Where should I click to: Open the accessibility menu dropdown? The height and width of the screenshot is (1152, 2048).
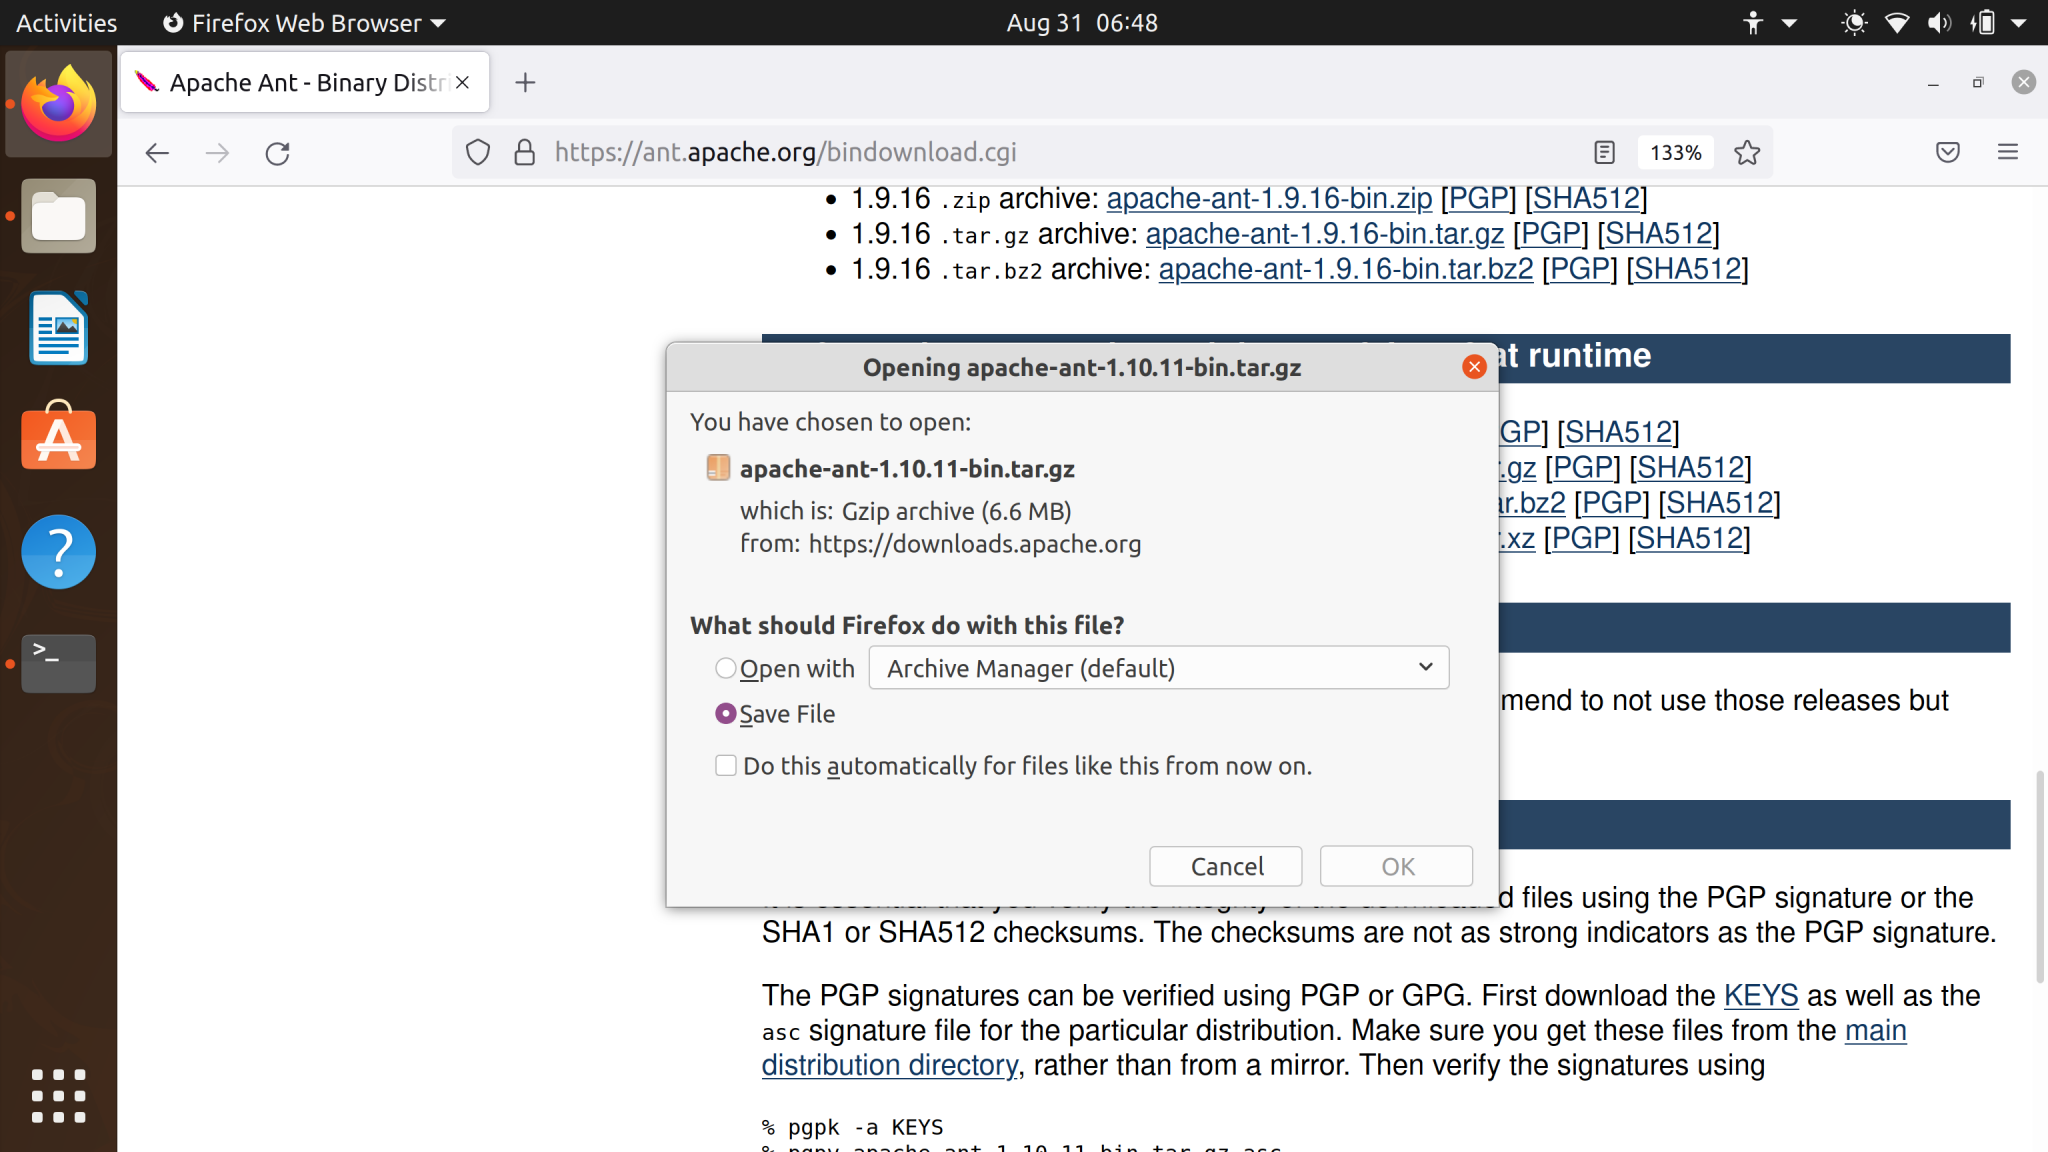1768,22
